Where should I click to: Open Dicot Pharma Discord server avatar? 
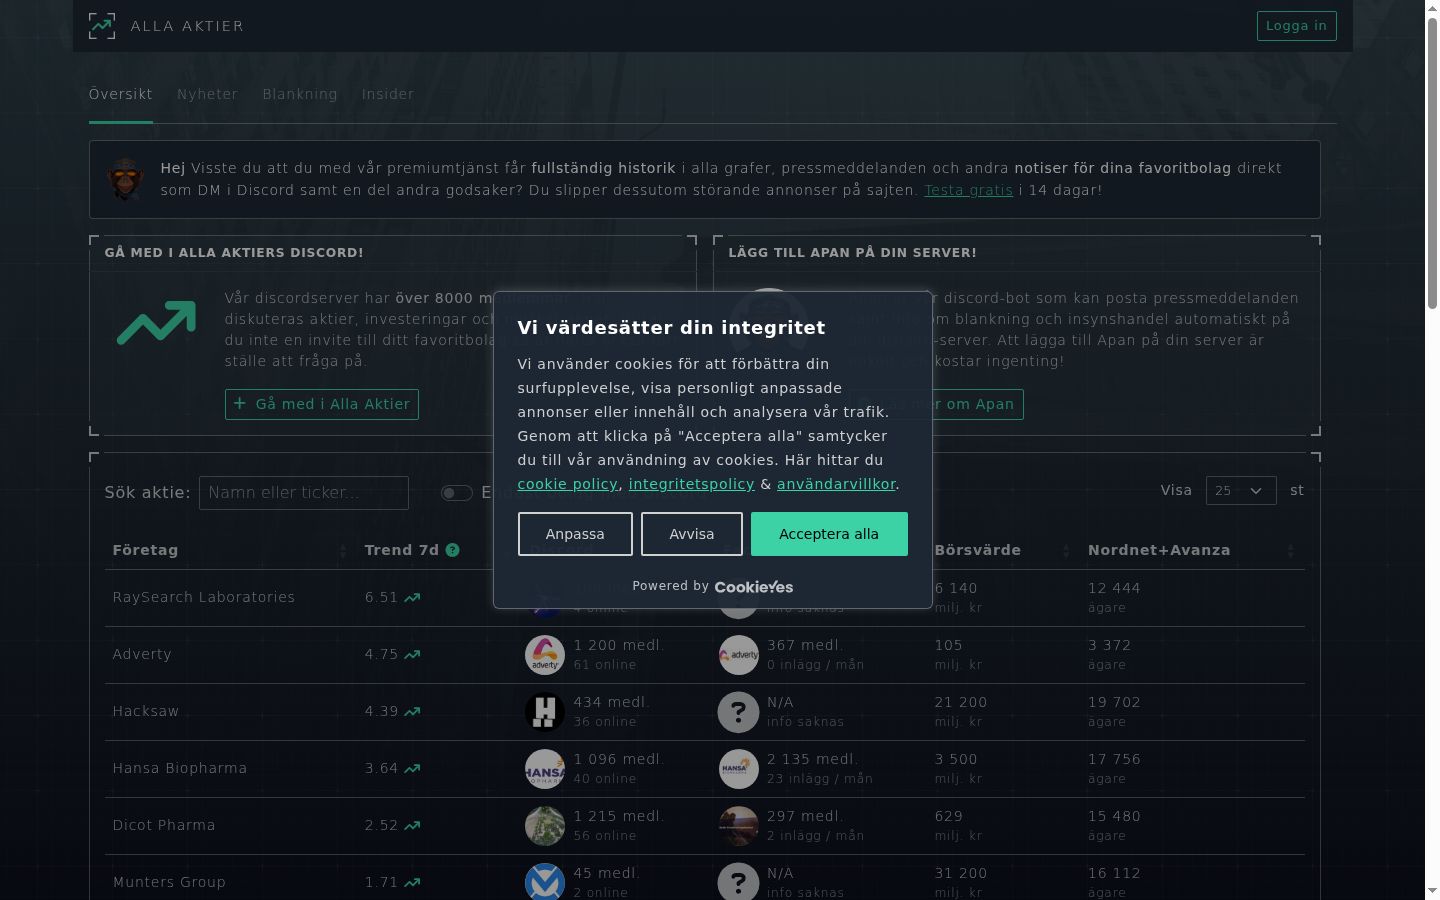[x=545, y=826]
